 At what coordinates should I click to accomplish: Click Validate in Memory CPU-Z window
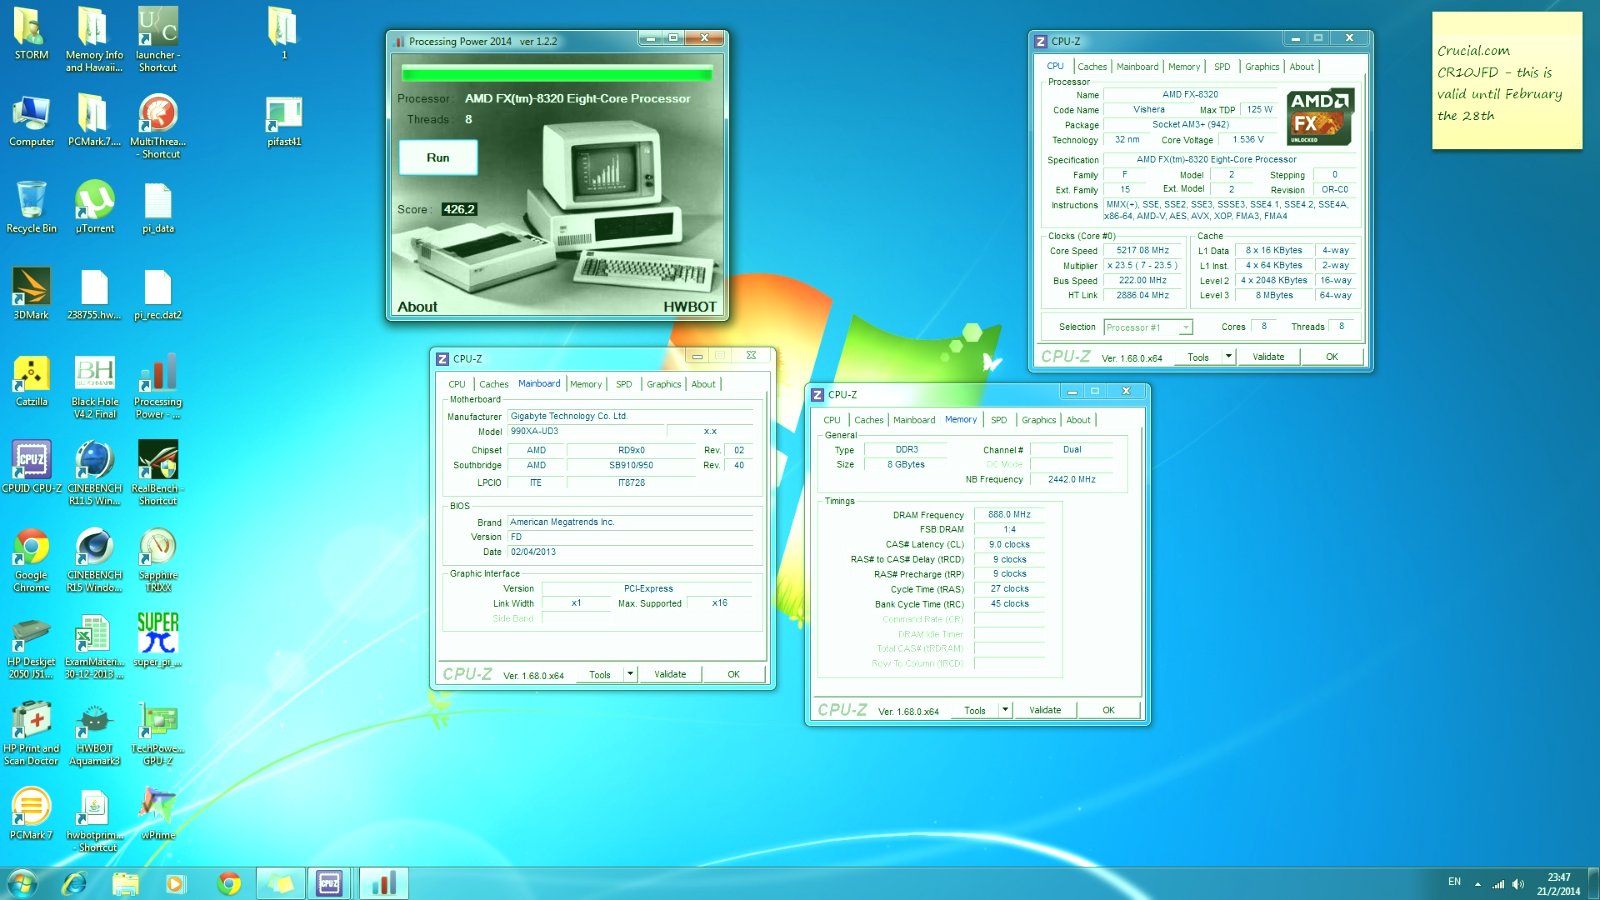coord(1045,710)
